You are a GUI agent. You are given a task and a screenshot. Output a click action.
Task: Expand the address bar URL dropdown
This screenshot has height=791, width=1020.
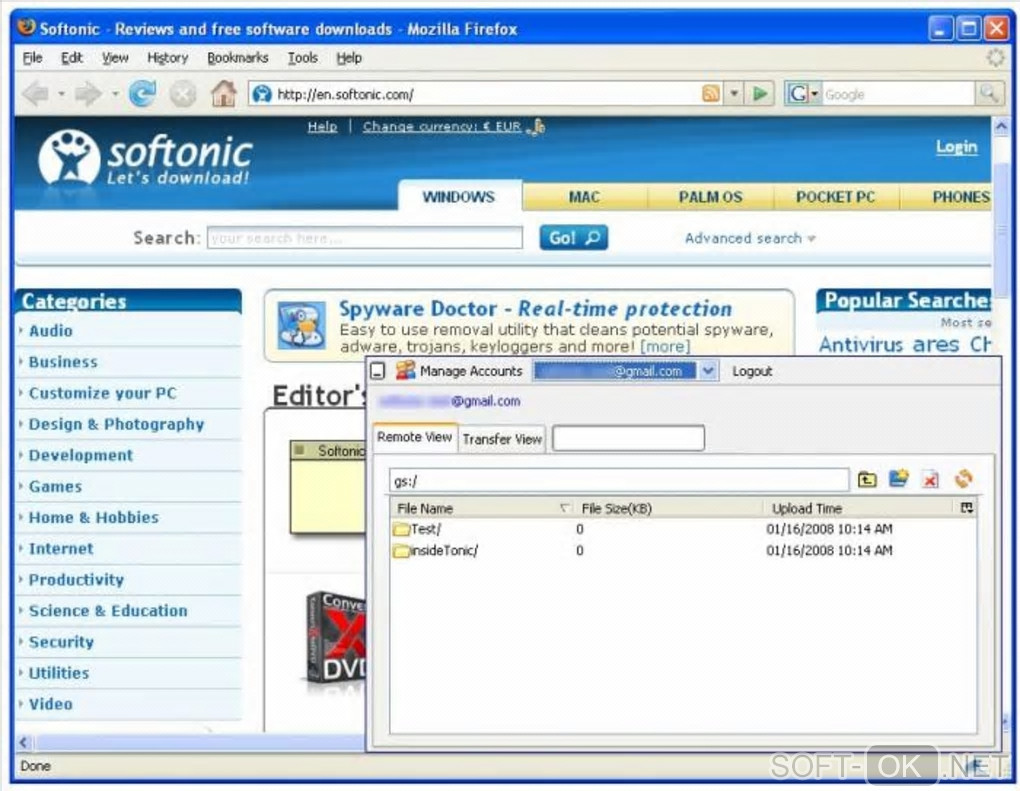coord(734,94)
